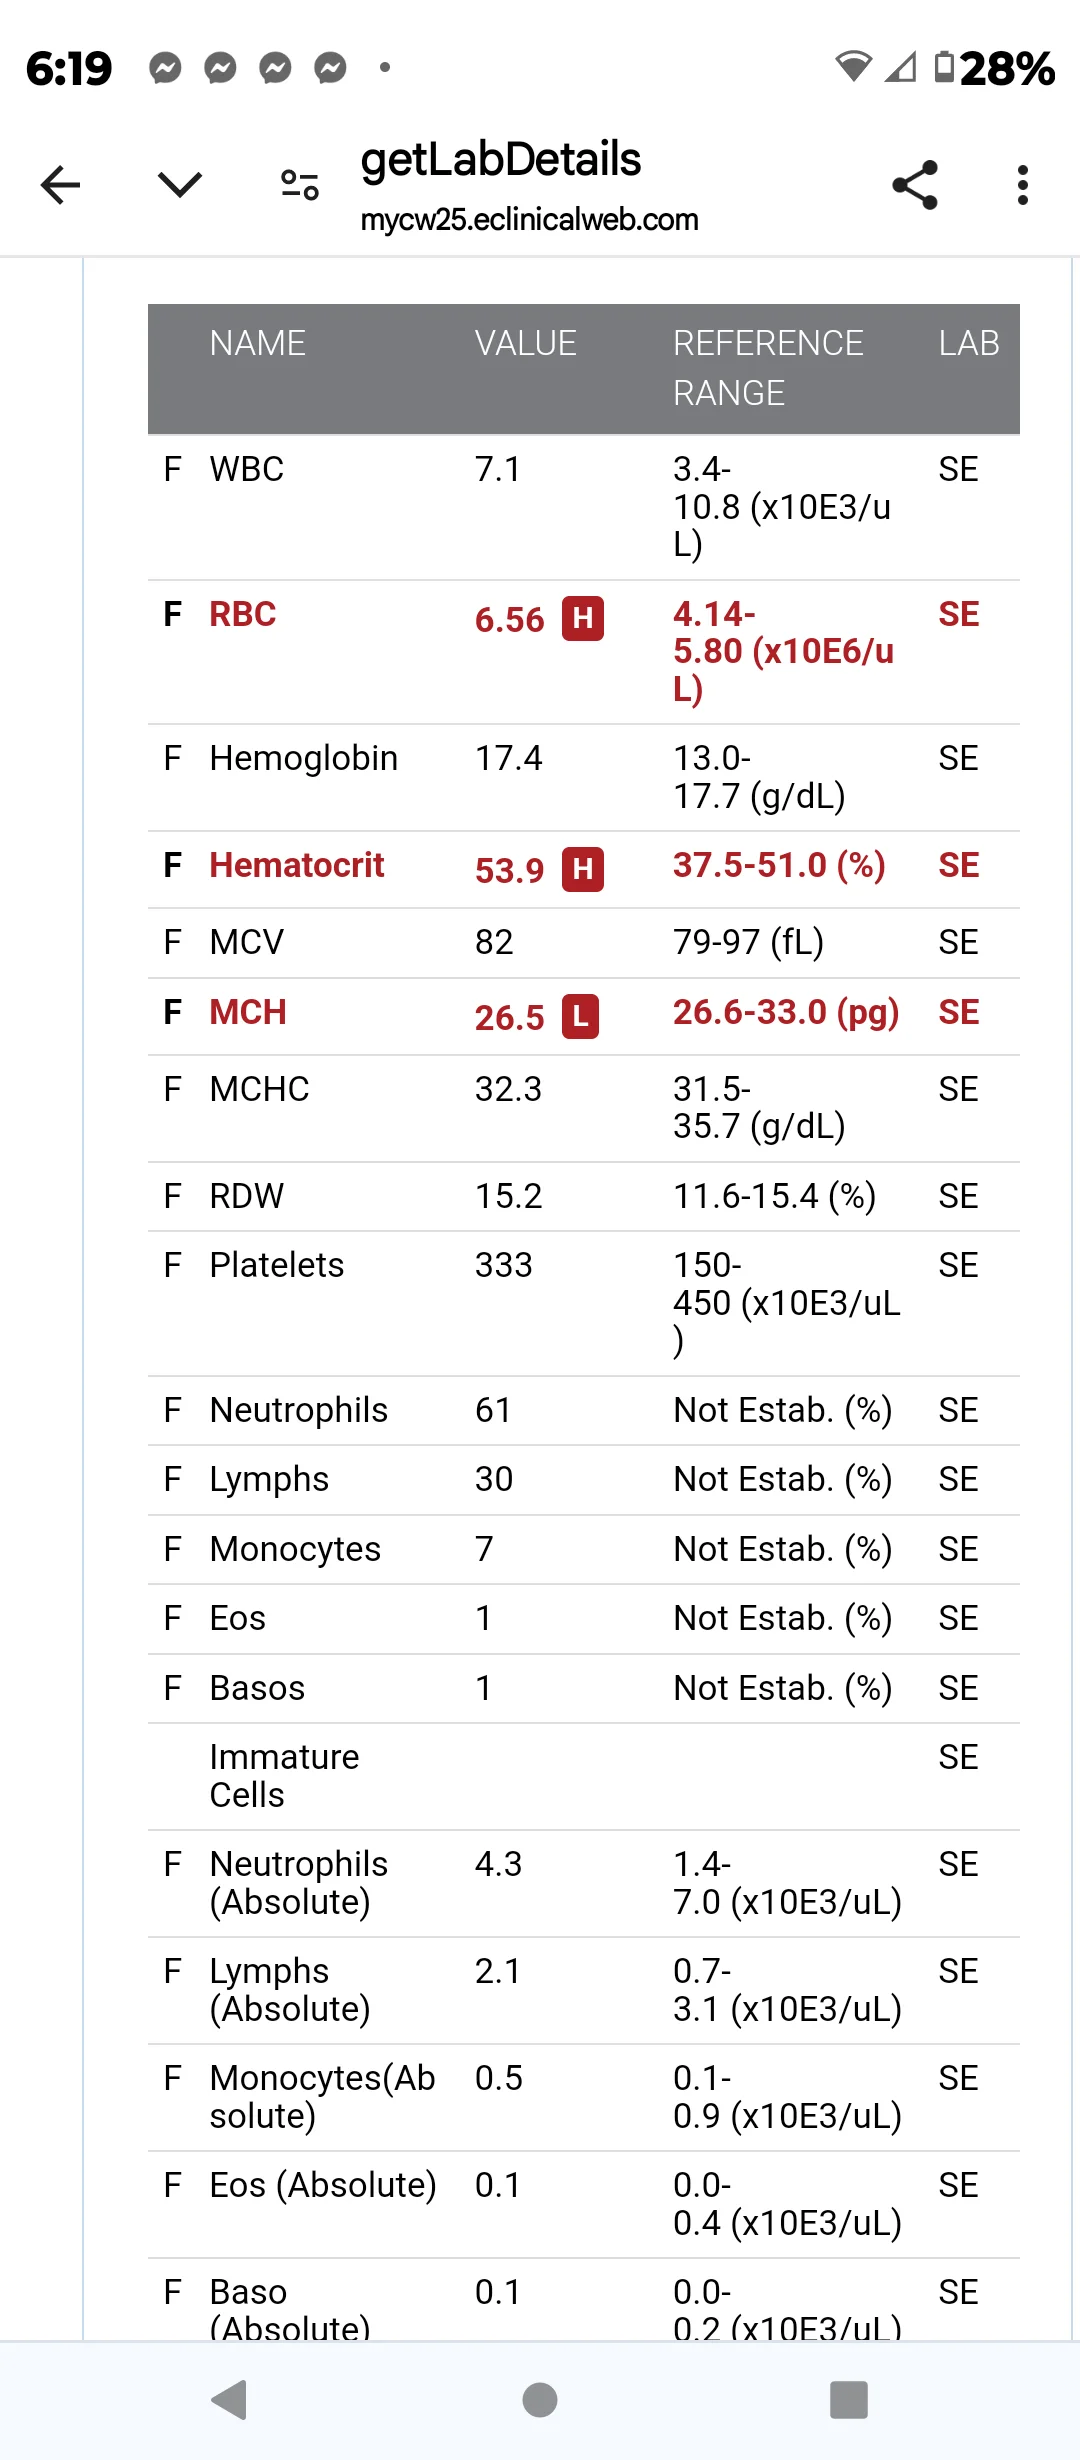This screenshot has height=2460, width=1080.
Task: Tap the L flag beside MCH value
Action: pyautogui.click(x=580, y=1017)
